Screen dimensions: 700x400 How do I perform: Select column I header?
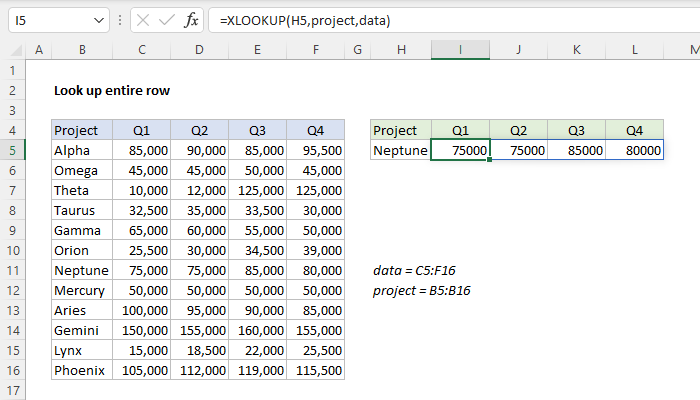tap(460, 50)
